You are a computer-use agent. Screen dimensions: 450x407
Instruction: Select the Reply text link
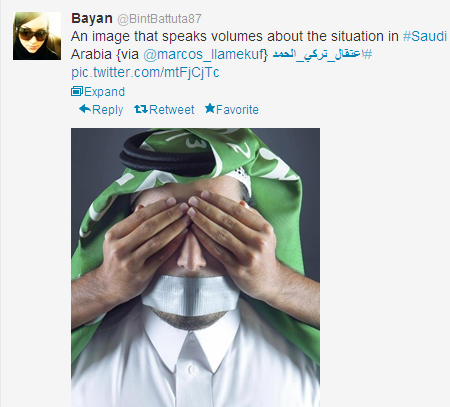(x=107, y=110)
